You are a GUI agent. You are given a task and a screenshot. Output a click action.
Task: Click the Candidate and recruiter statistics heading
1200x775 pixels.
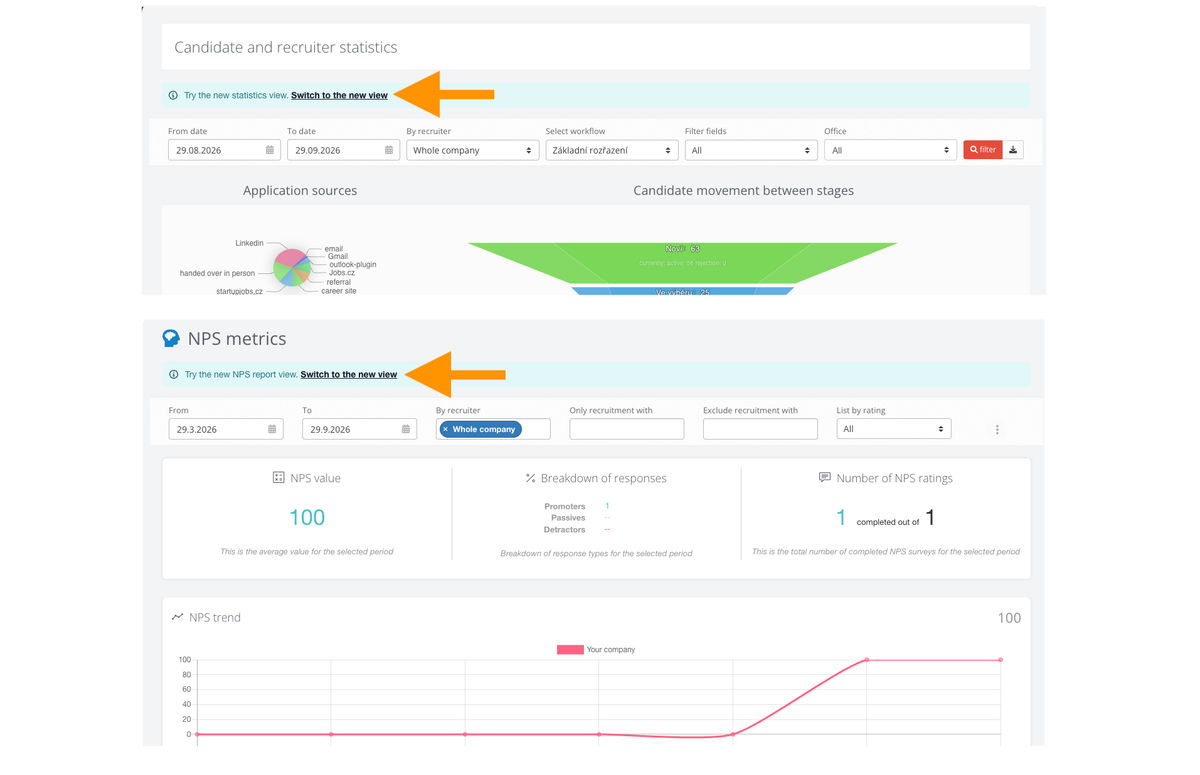point(286,47)
